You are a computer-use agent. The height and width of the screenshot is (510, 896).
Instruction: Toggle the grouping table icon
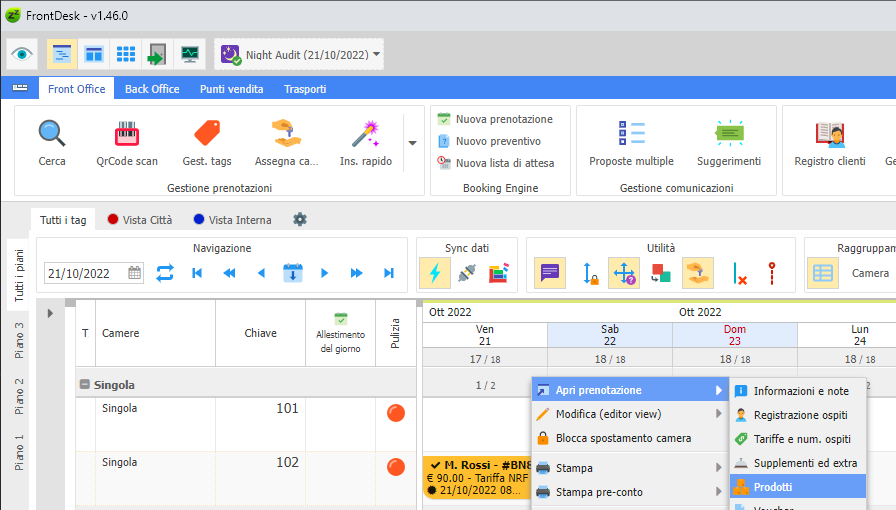(x=823, y=273)
